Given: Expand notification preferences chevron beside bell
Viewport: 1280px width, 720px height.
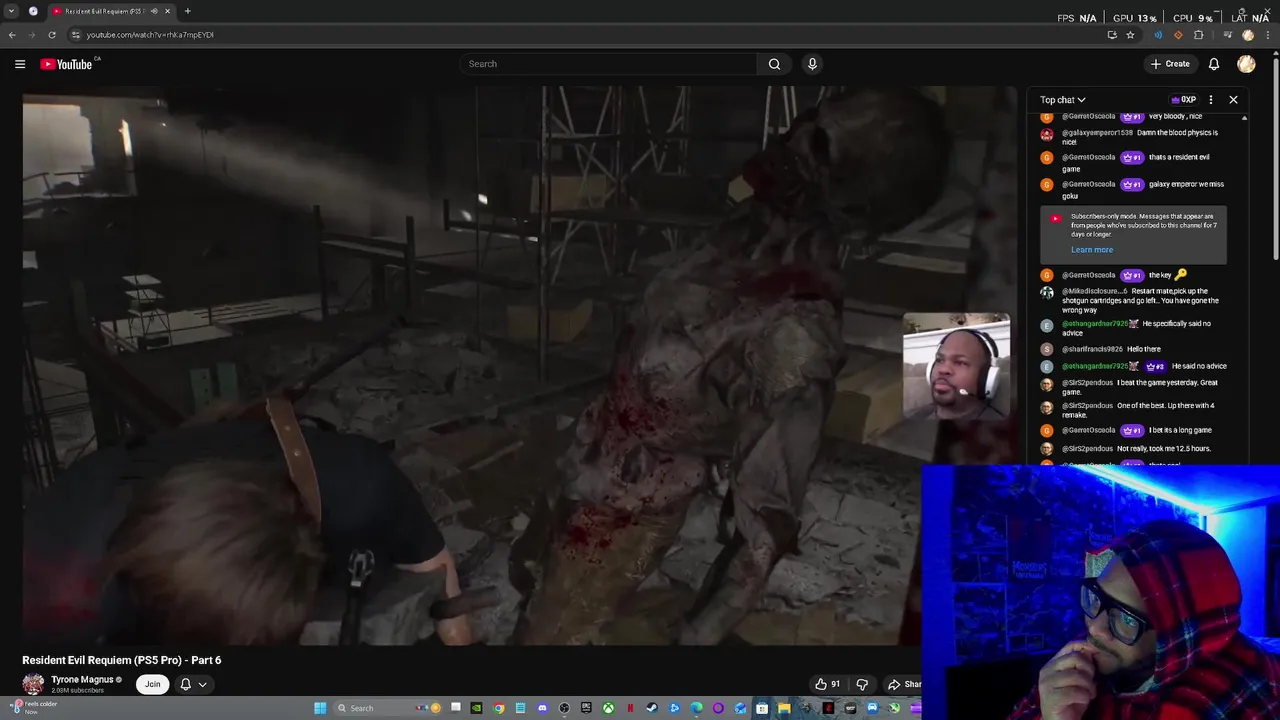Looking at the screenshot, I should tap(202, 684).
